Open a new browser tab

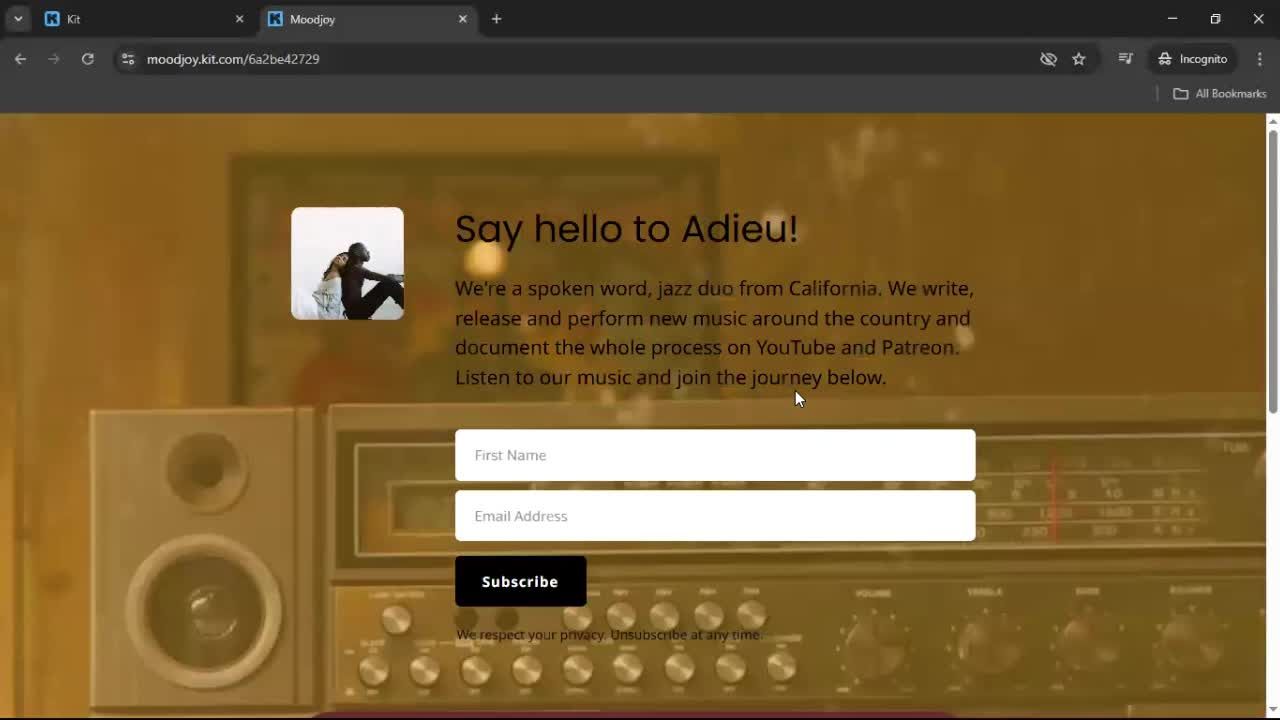(496, 18)
